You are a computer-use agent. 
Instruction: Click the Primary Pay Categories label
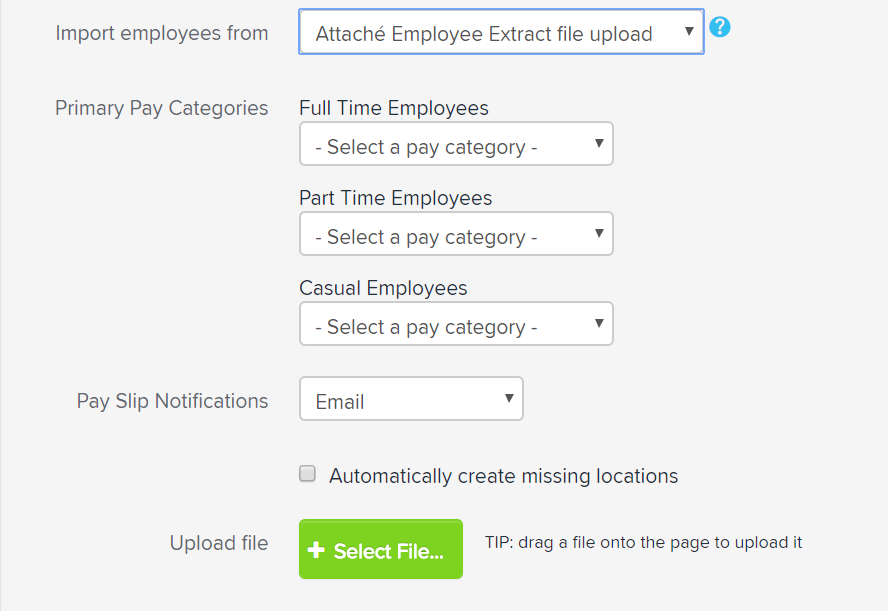[161, 107]
